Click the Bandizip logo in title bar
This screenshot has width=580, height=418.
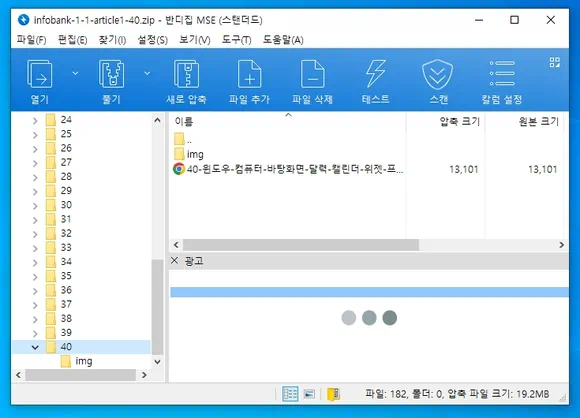pos(24,19)
